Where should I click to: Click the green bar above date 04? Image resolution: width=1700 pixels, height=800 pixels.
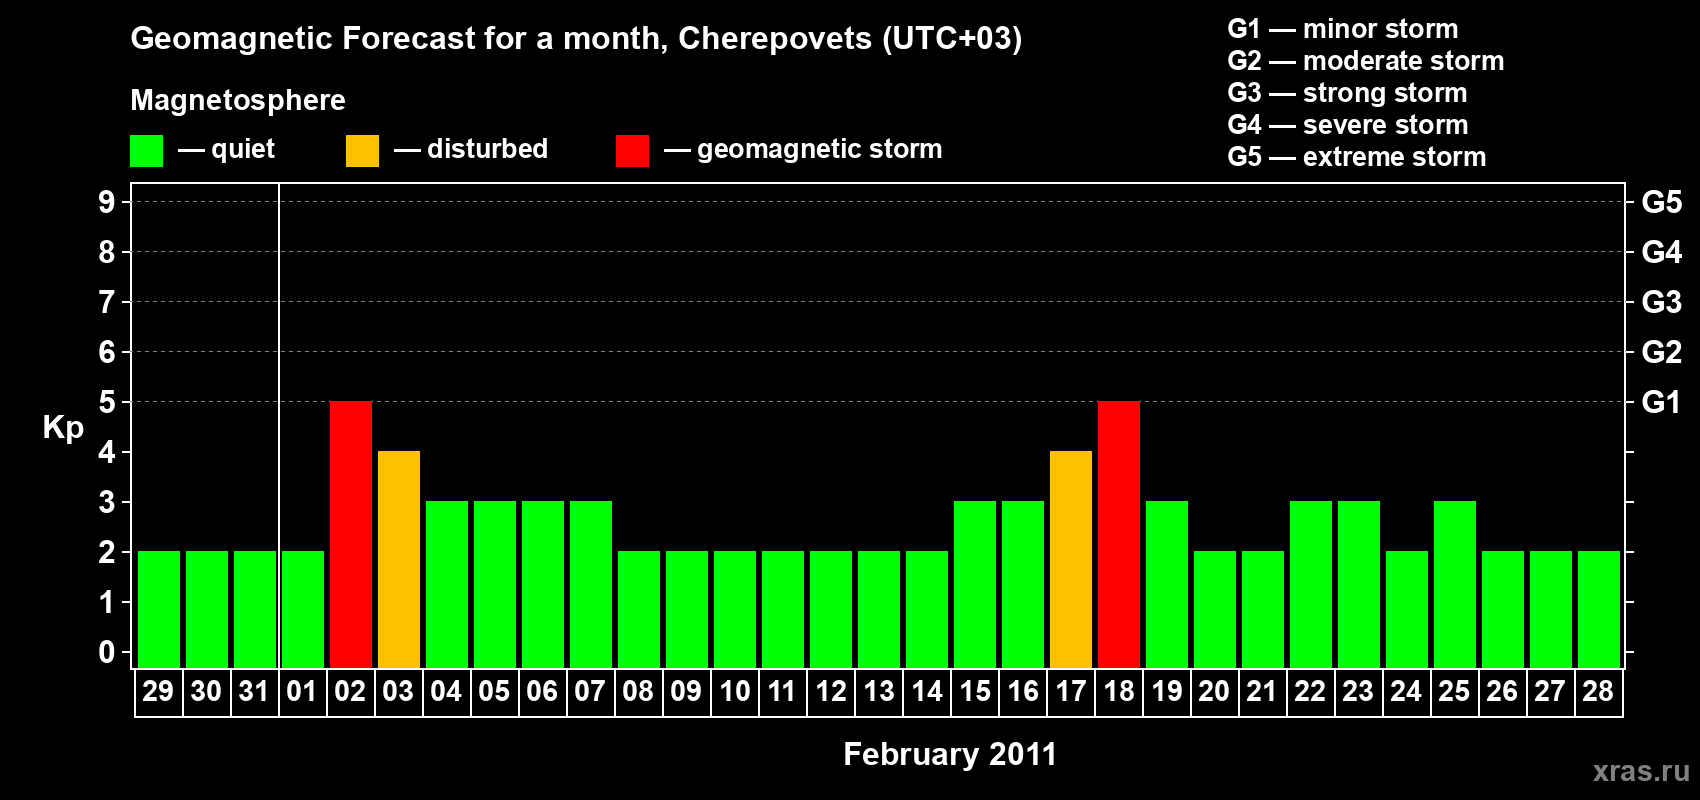pos(447,585)
